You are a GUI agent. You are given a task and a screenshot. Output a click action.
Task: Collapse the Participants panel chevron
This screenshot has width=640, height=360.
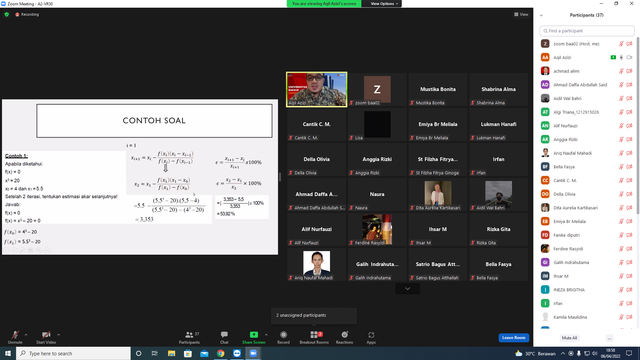[x=541, y=15]
